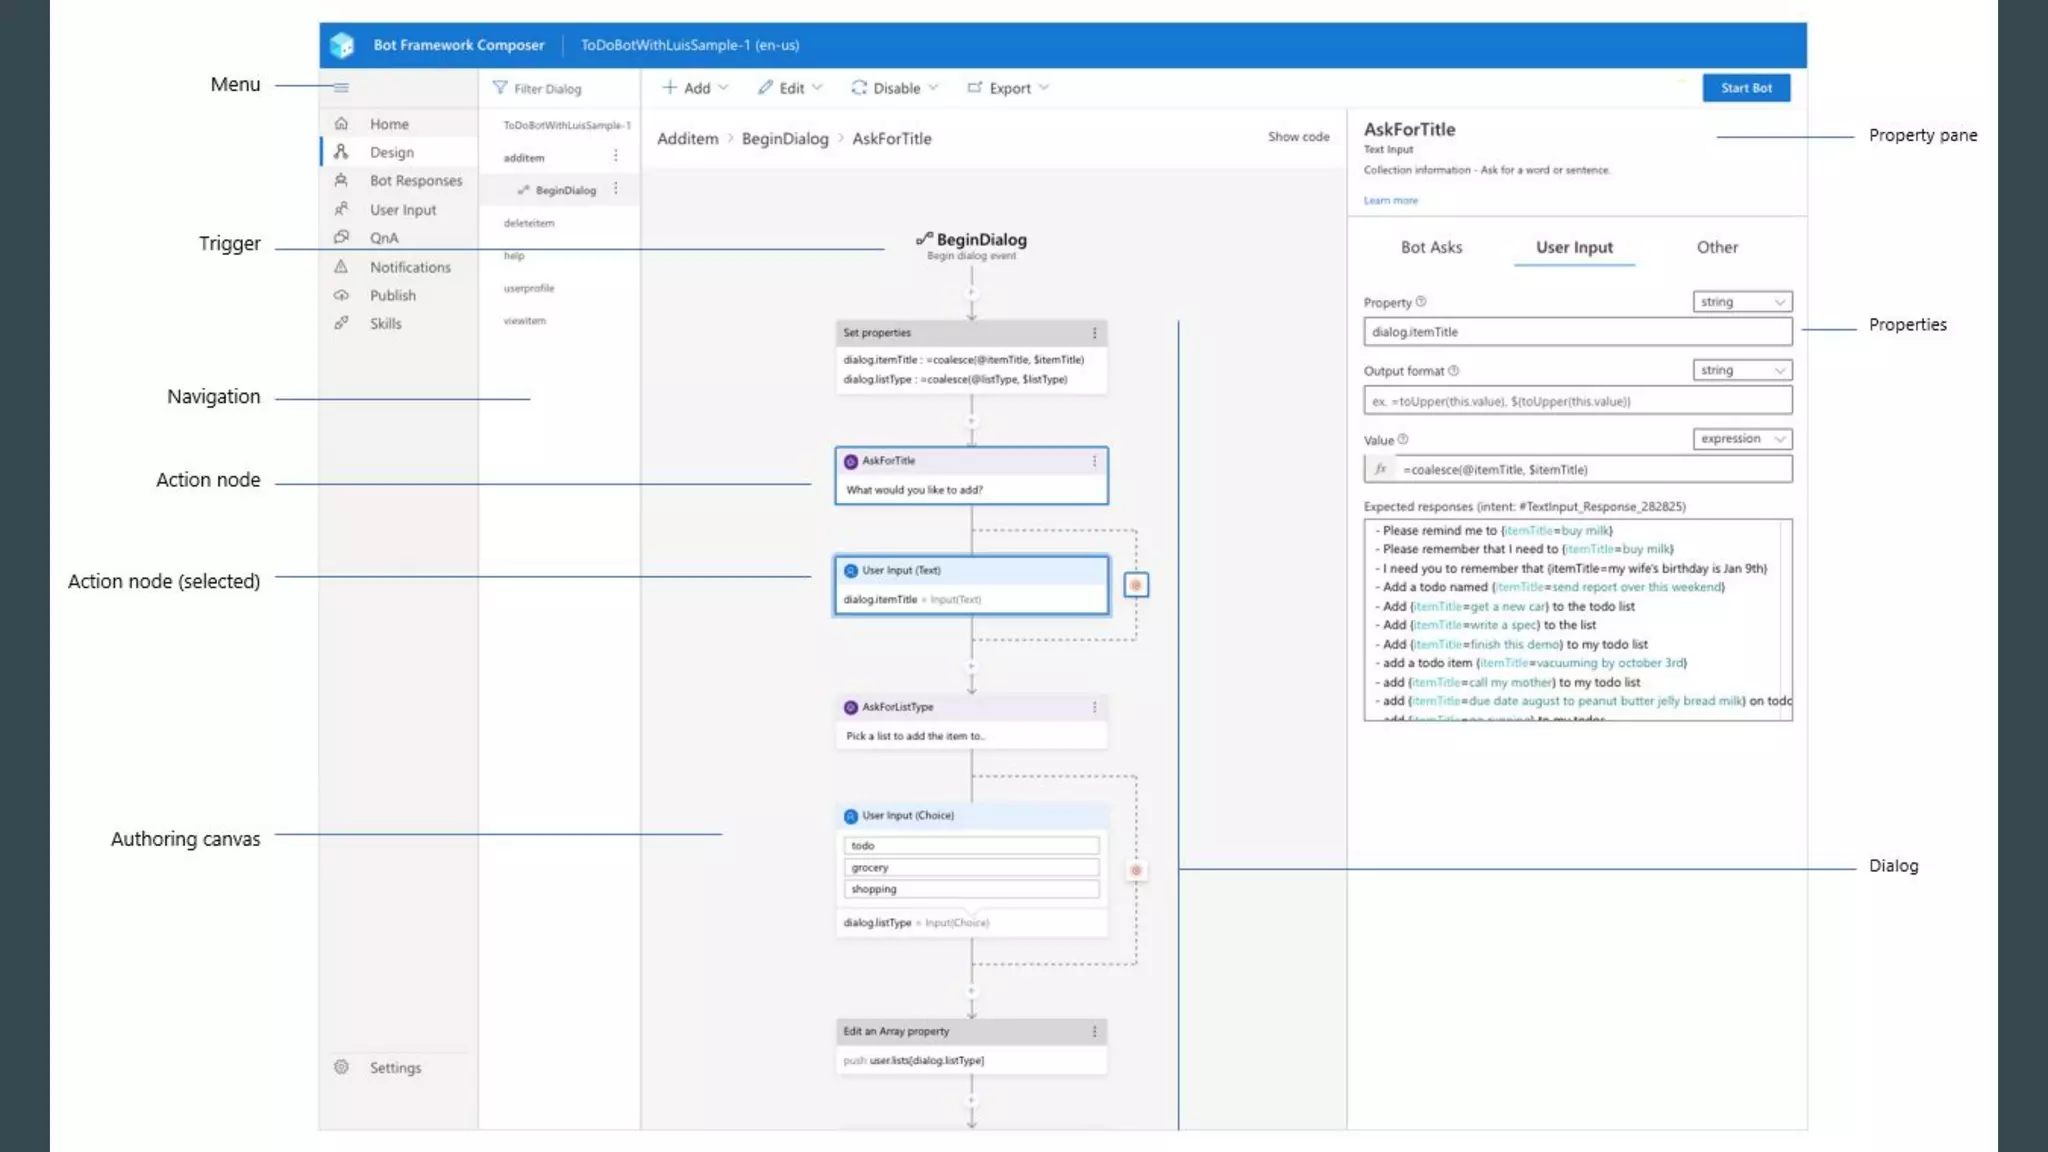
Task: Click the Publish cloud icon
Action: click(x=341, y=296)
